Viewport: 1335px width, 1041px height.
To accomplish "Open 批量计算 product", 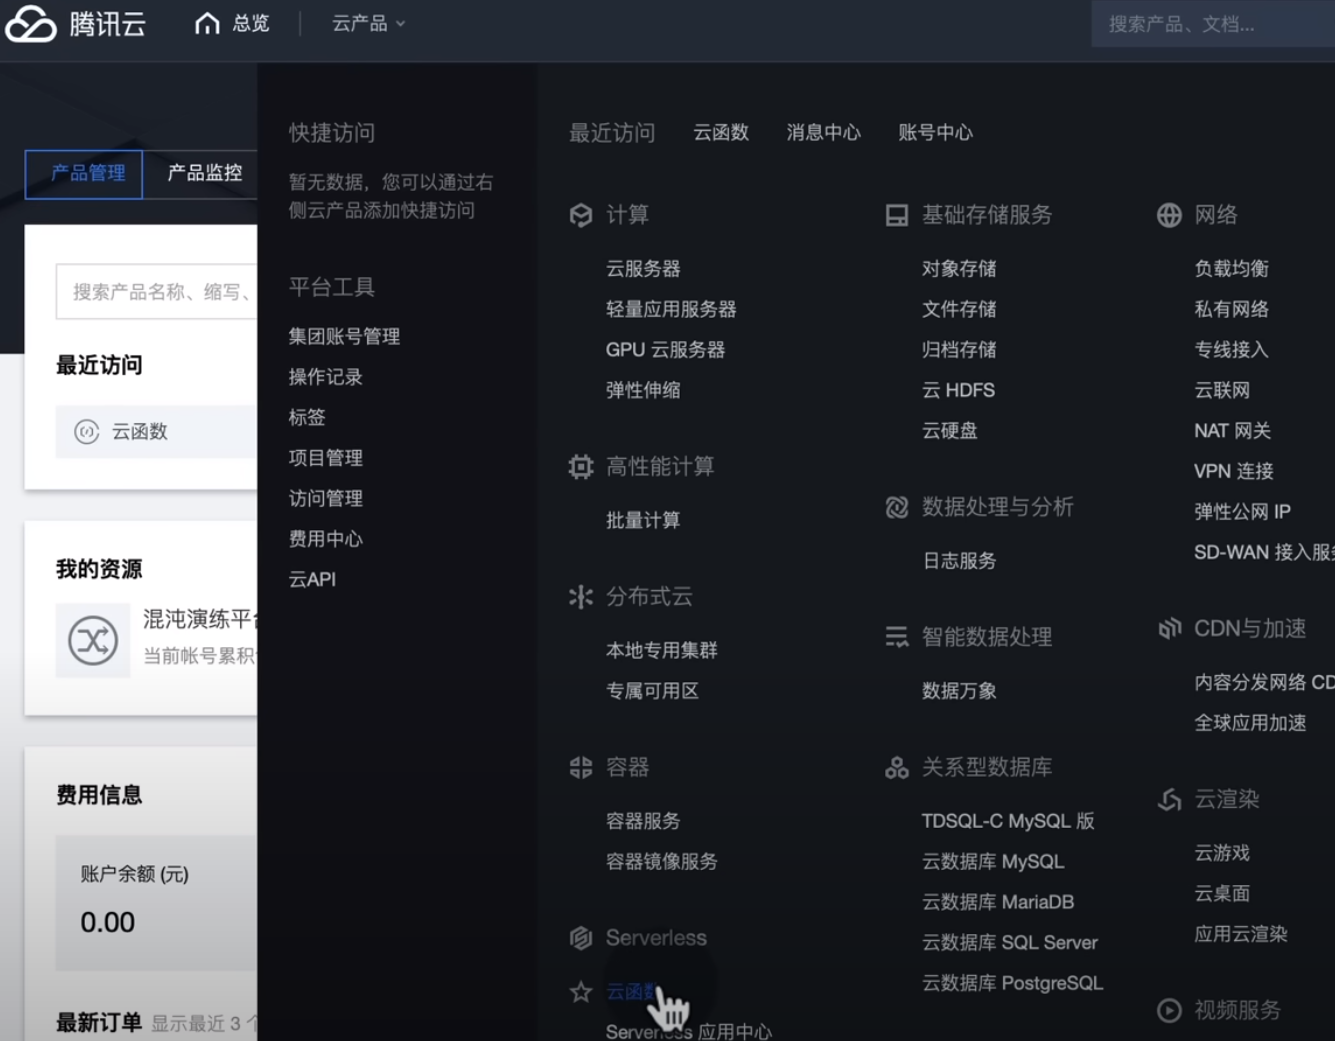I will click(x=643, y=520).
